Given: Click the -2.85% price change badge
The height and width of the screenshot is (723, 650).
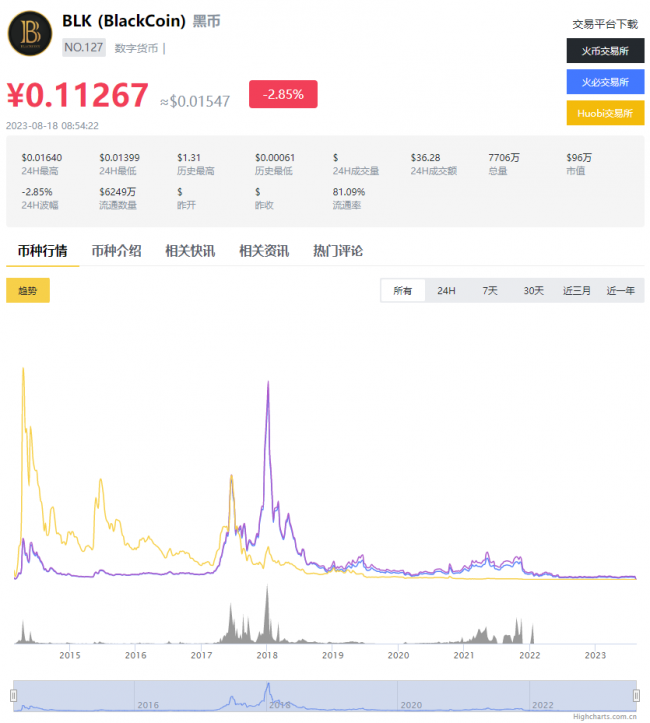Looking at the screenshot, I should click(x=283, y=94).
